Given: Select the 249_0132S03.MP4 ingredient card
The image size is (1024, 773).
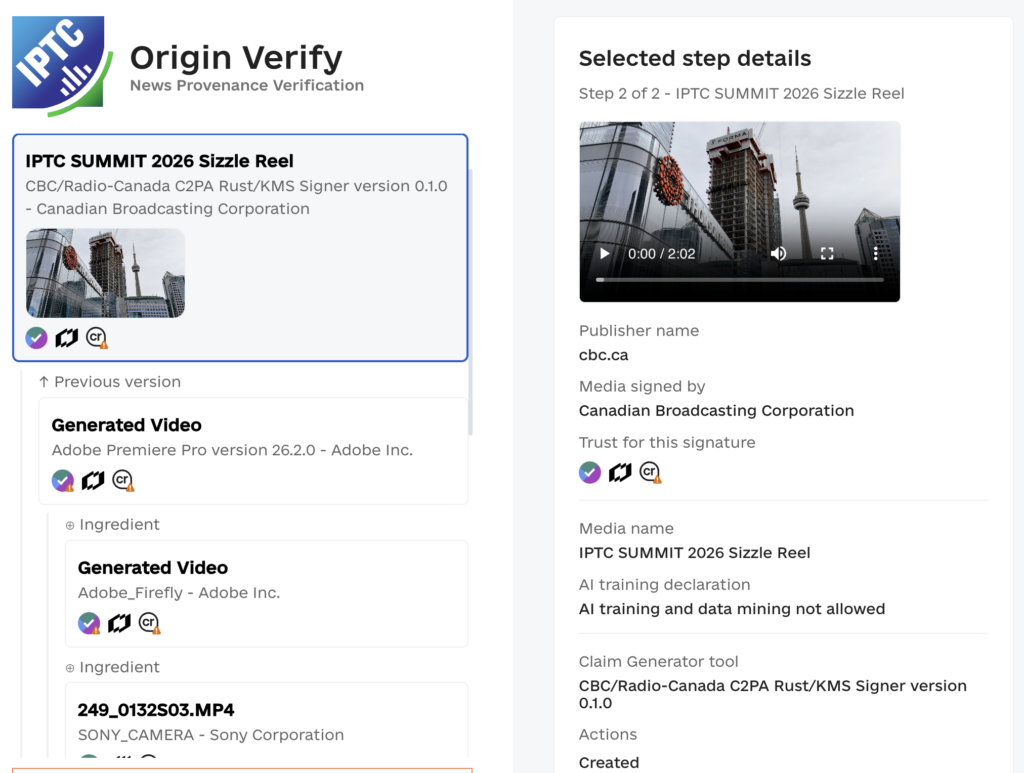Looking at the screenshot, I should pyautogui.click(x=266, y=720).
